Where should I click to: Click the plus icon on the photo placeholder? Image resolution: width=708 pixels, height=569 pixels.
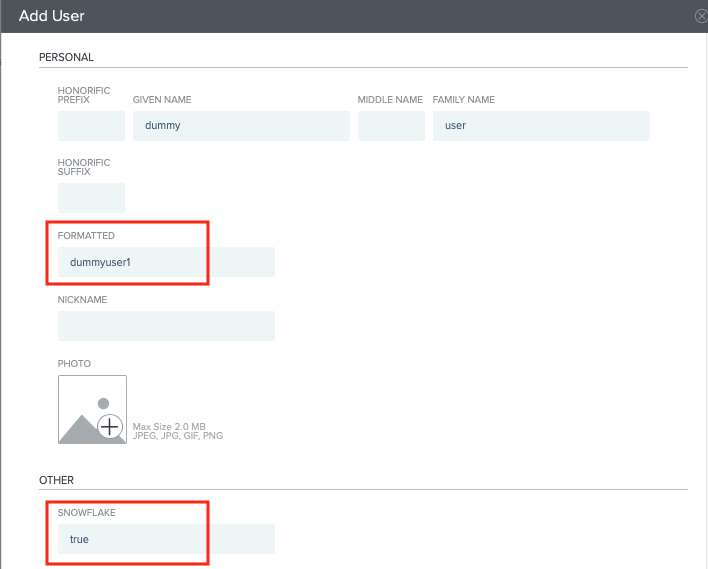point(110,426)
